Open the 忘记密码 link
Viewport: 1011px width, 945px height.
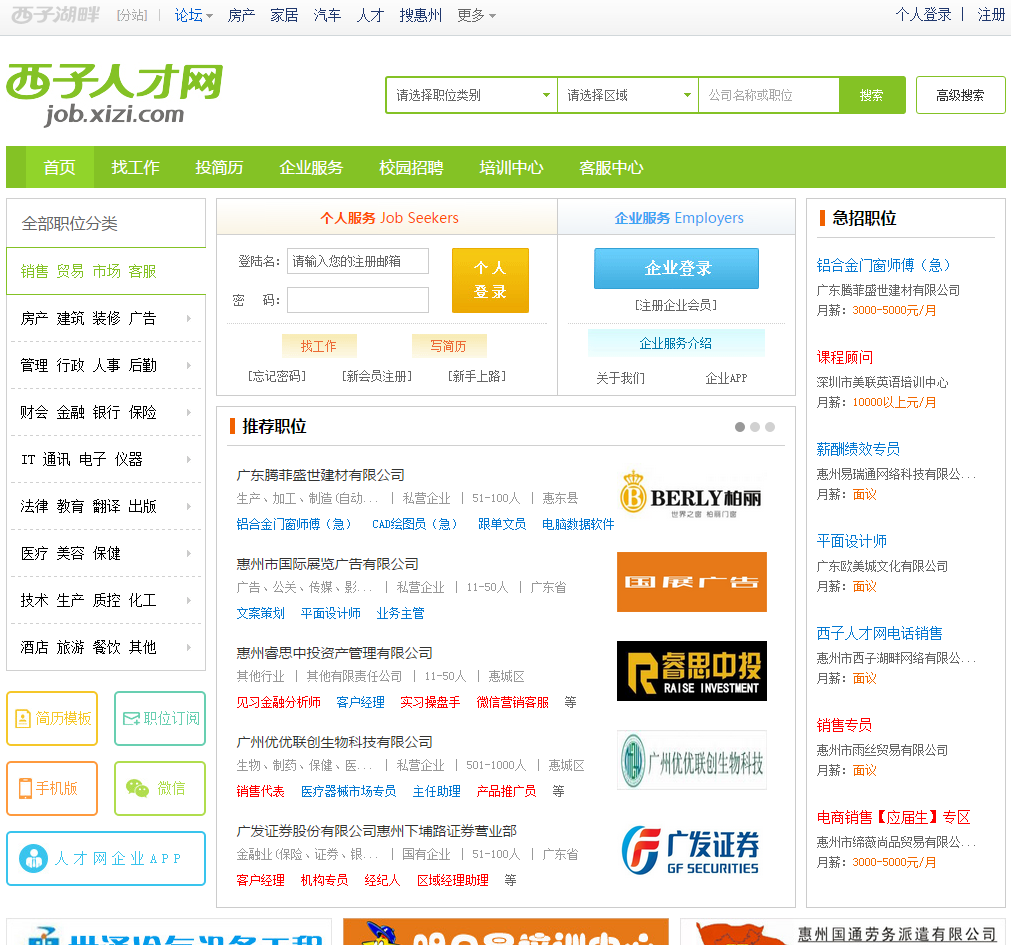point(277,376)
